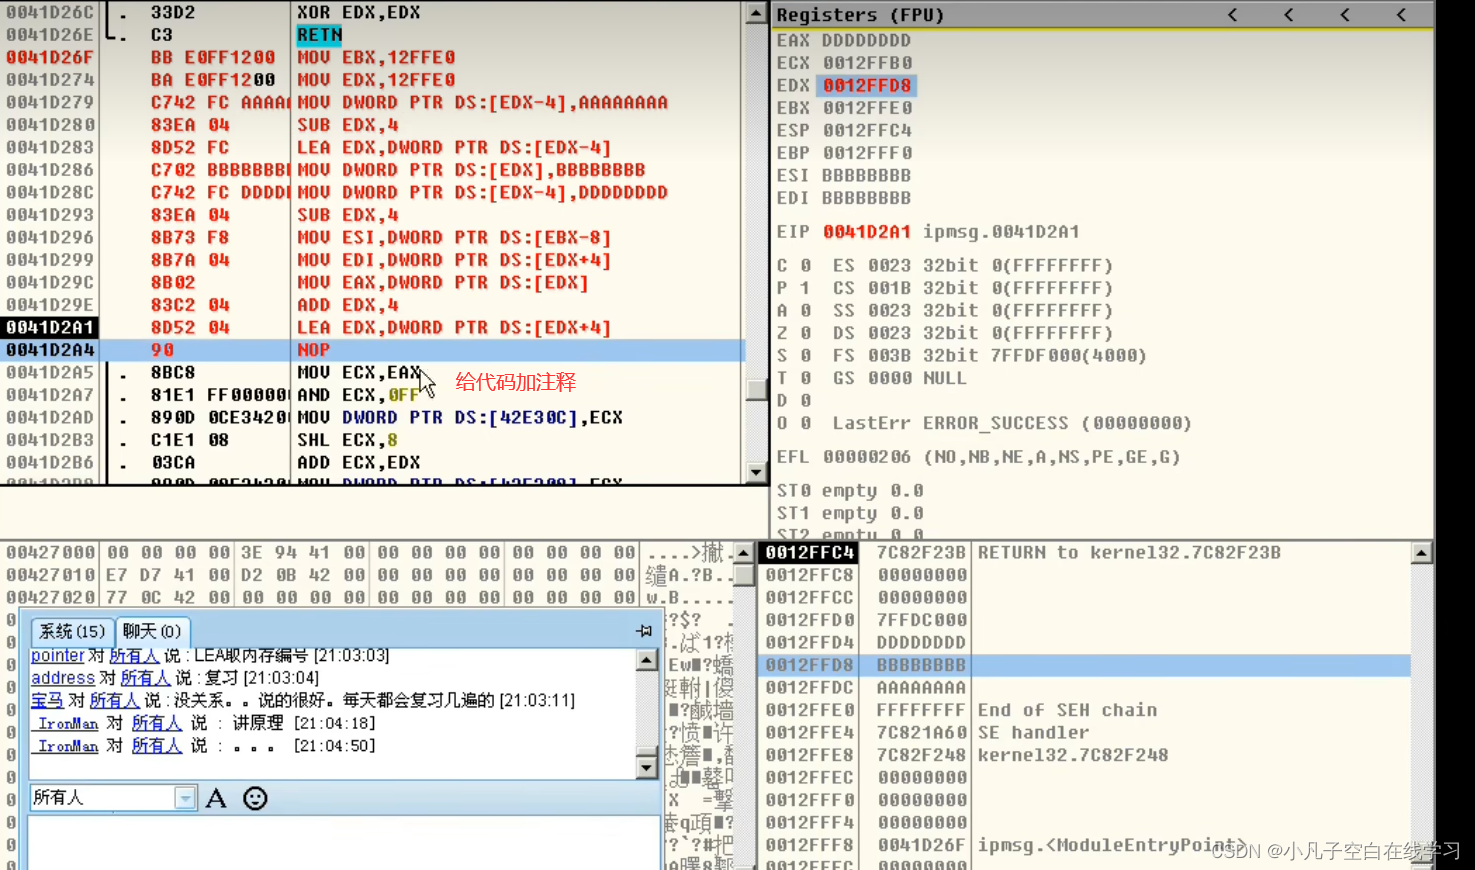The image size is (1475, 870).
Task: Click the fourth left-arrow in Registers header
Action: coord(1400,15)
